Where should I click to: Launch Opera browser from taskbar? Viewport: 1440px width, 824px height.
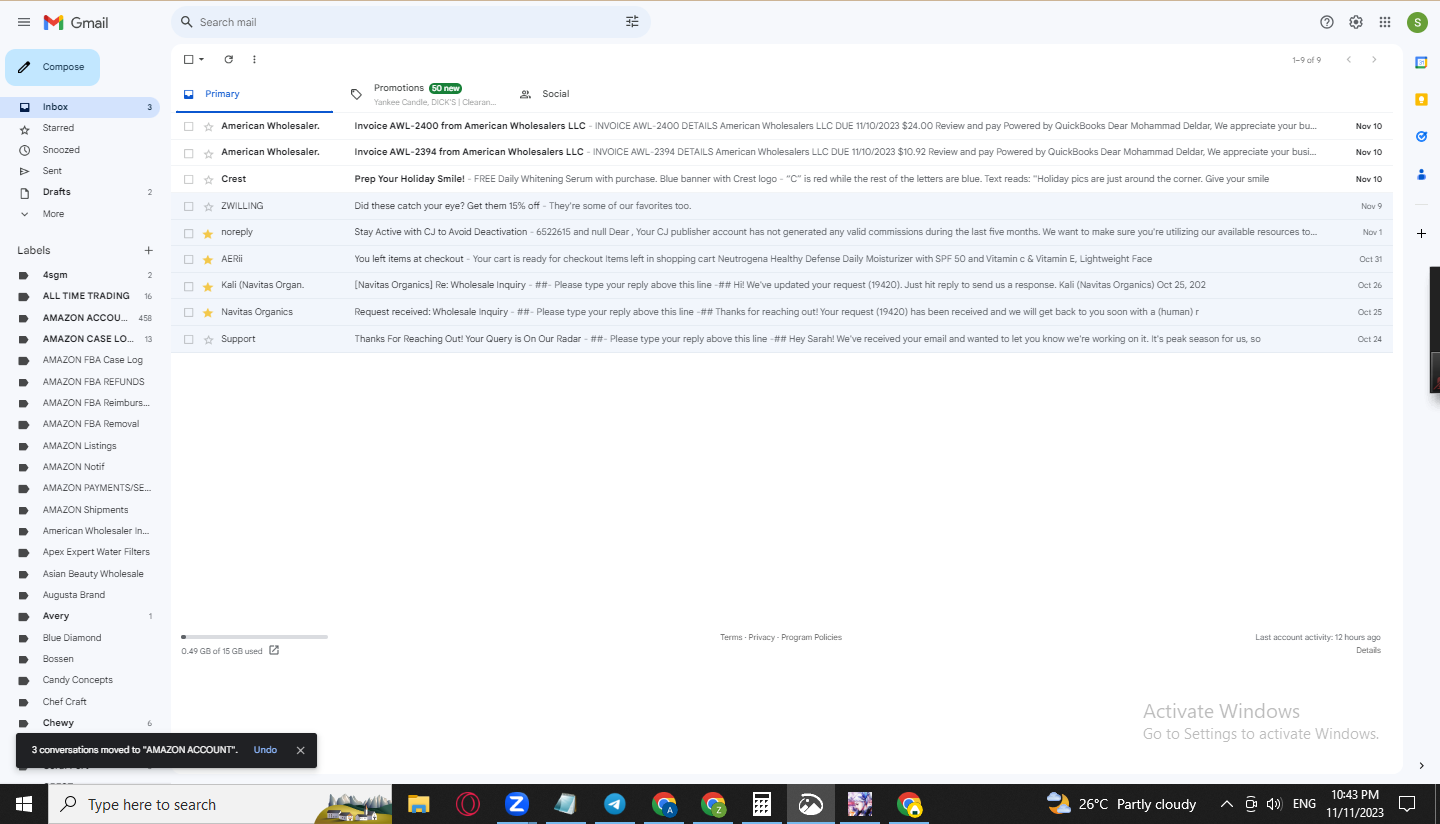(x=467, y=804)
